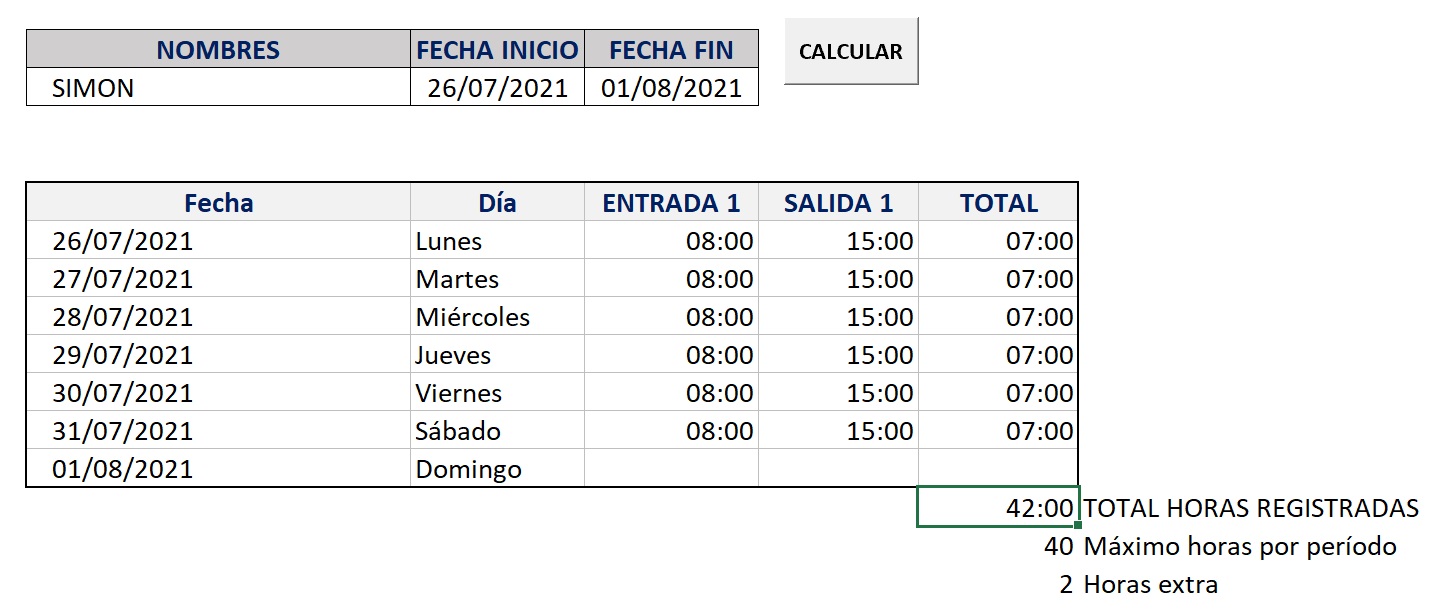Viewport: 1433px width, 615px height.
Task: Click the end date 01/08/2021 cell
Action: (671, 88)
